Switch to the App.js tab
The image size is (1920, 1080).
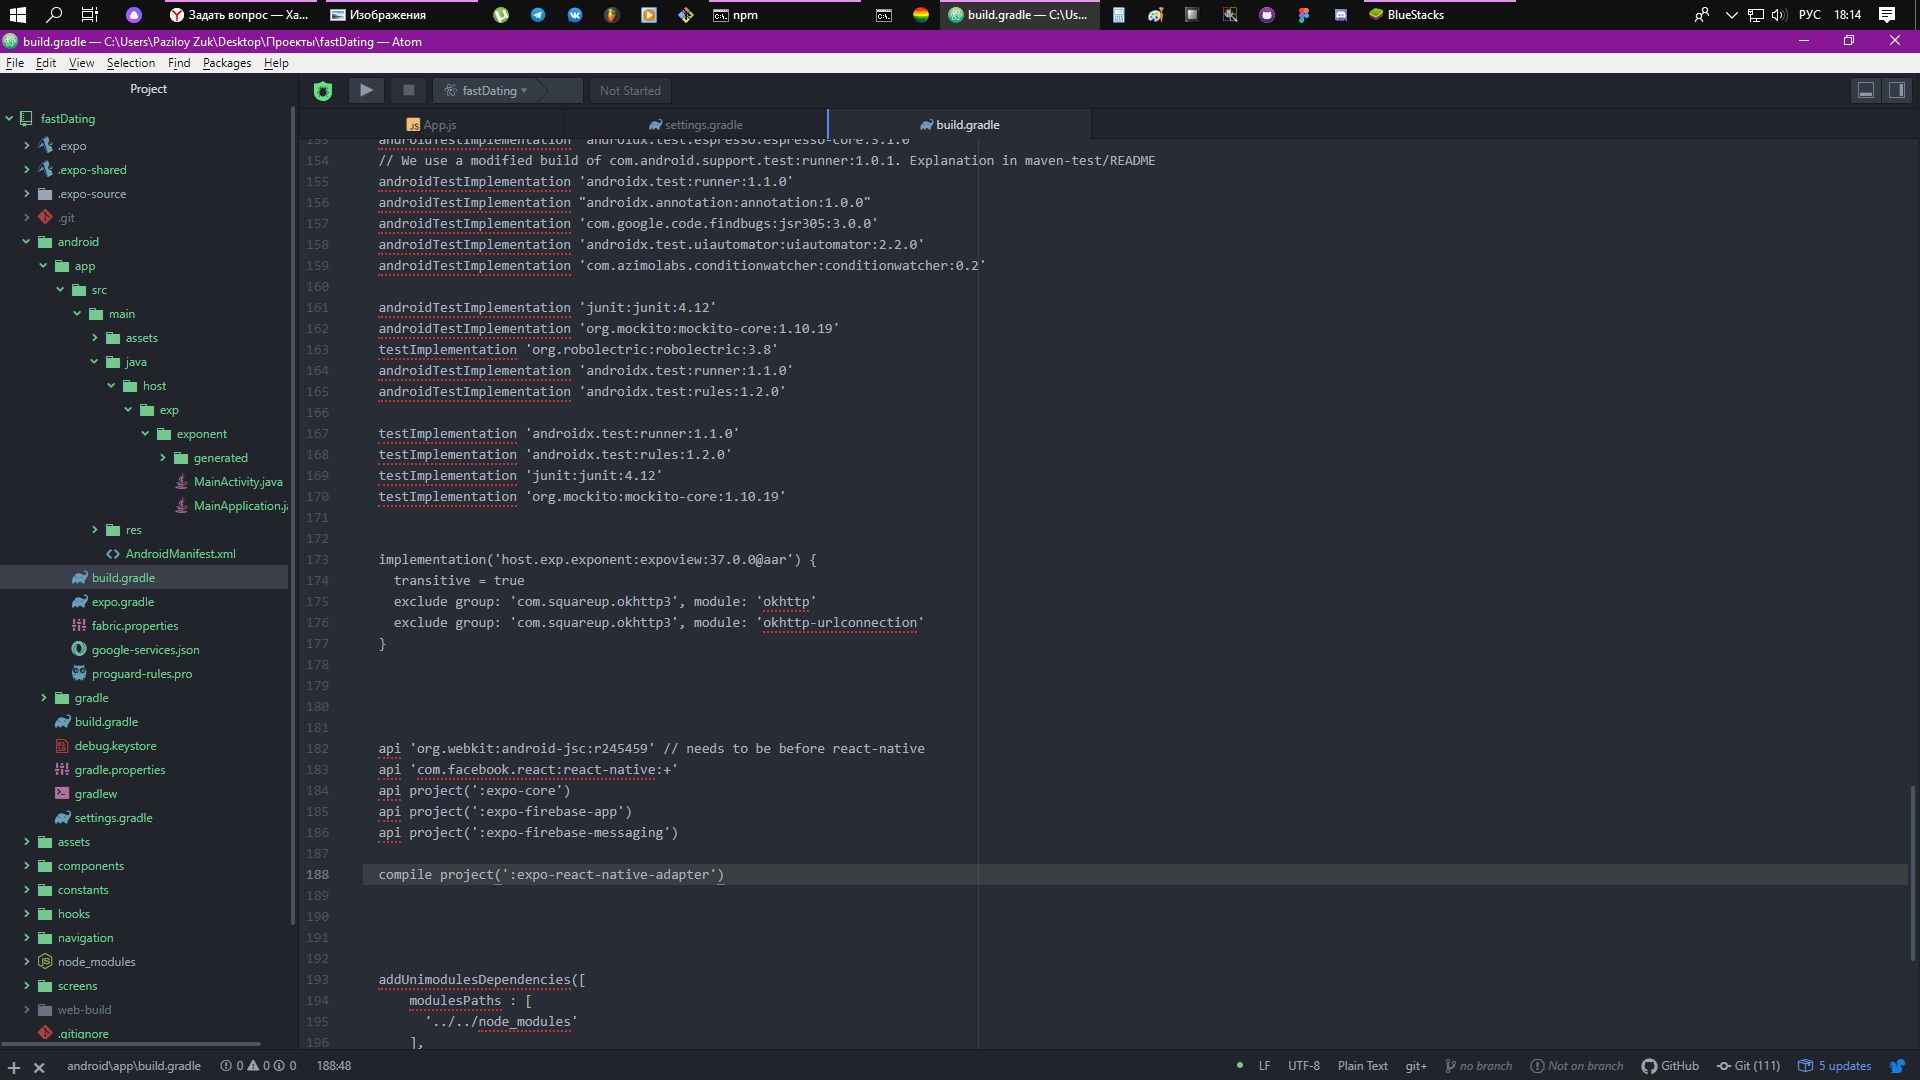pyautogui.click(x=431, y=125)
